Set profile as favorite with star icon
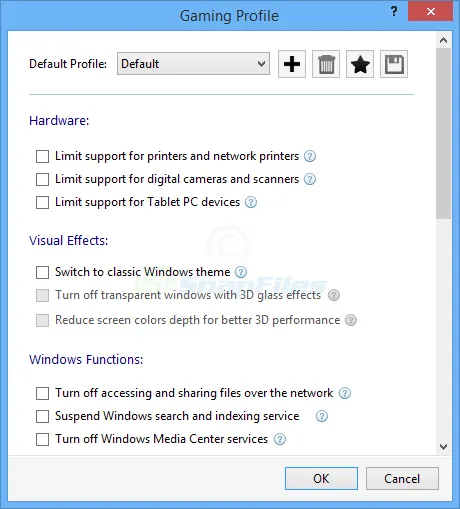The height and width of the screenshot is (509, 460). click(x=360, y=64)
